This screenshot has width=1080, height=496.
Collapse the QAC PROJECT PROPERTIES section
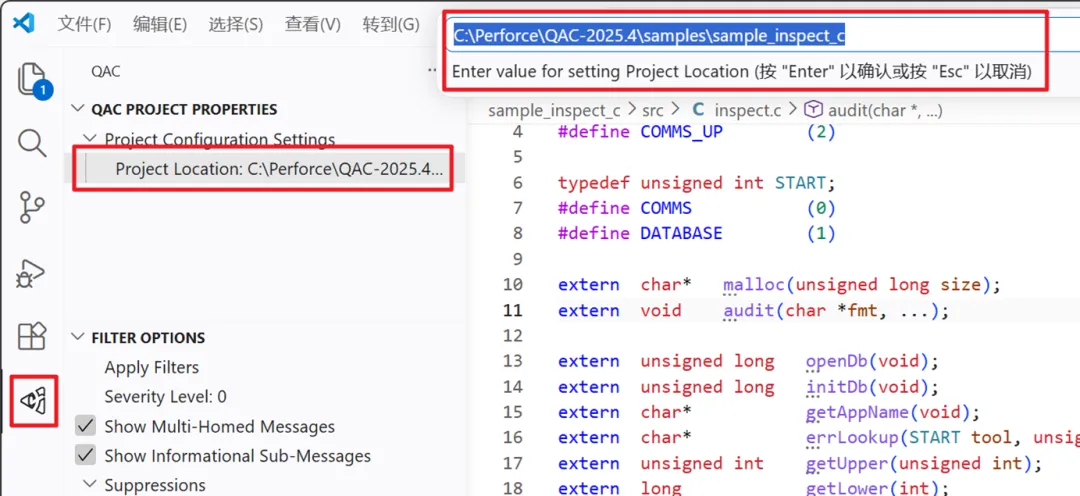tap(76, 110)
